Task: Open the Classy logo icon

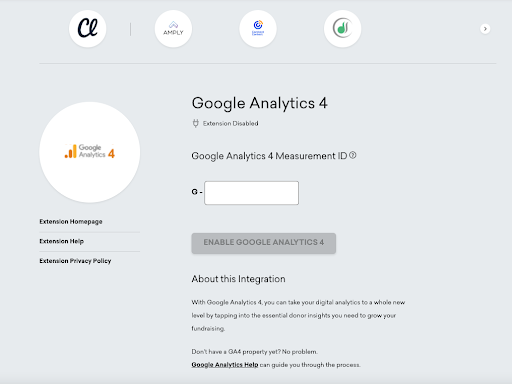Action: coord(88,29)
